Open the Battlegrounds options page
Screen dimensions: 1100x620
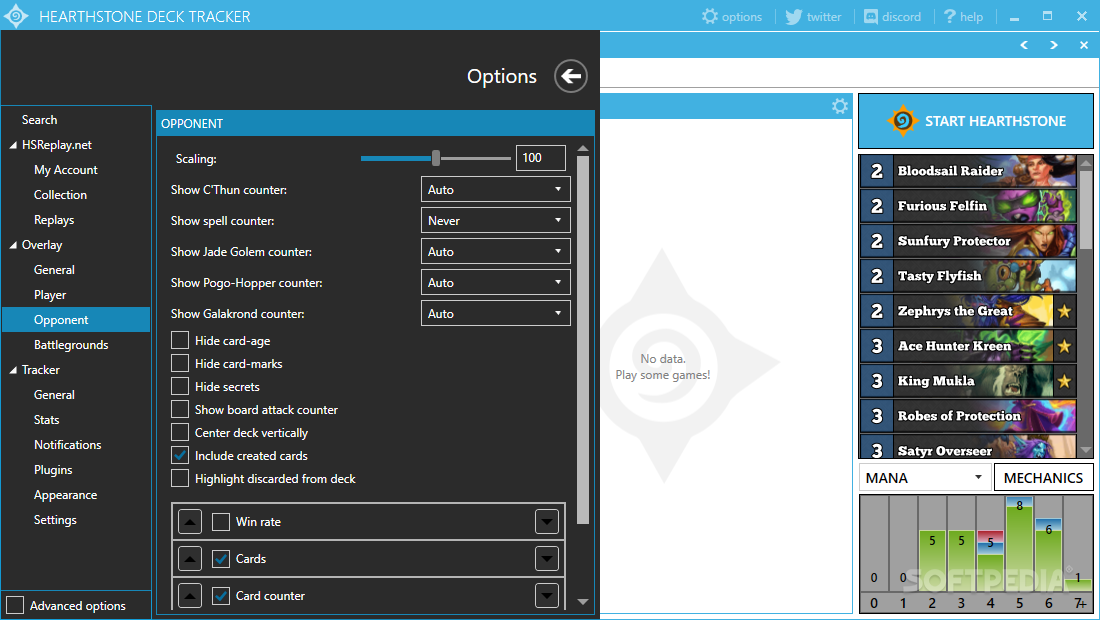point(71,345)
